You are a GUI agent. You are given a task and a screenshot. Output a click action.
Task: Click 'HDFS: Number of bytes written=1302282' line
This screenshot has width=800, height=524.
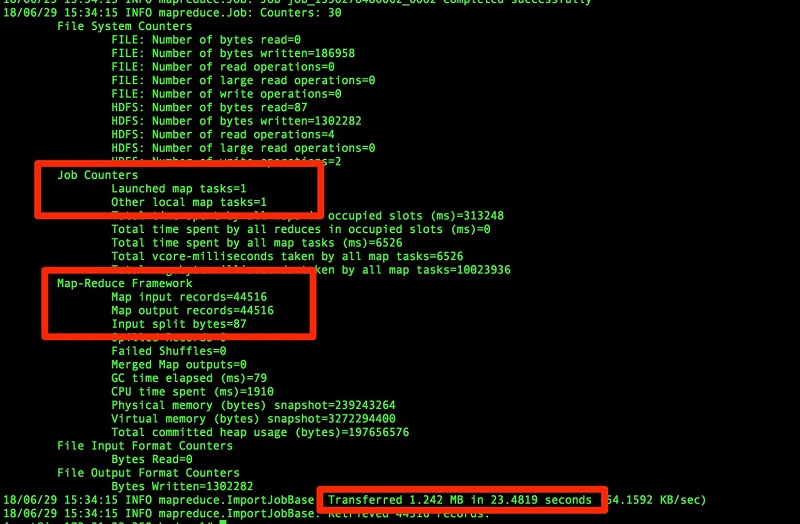(x=236, y=121)
